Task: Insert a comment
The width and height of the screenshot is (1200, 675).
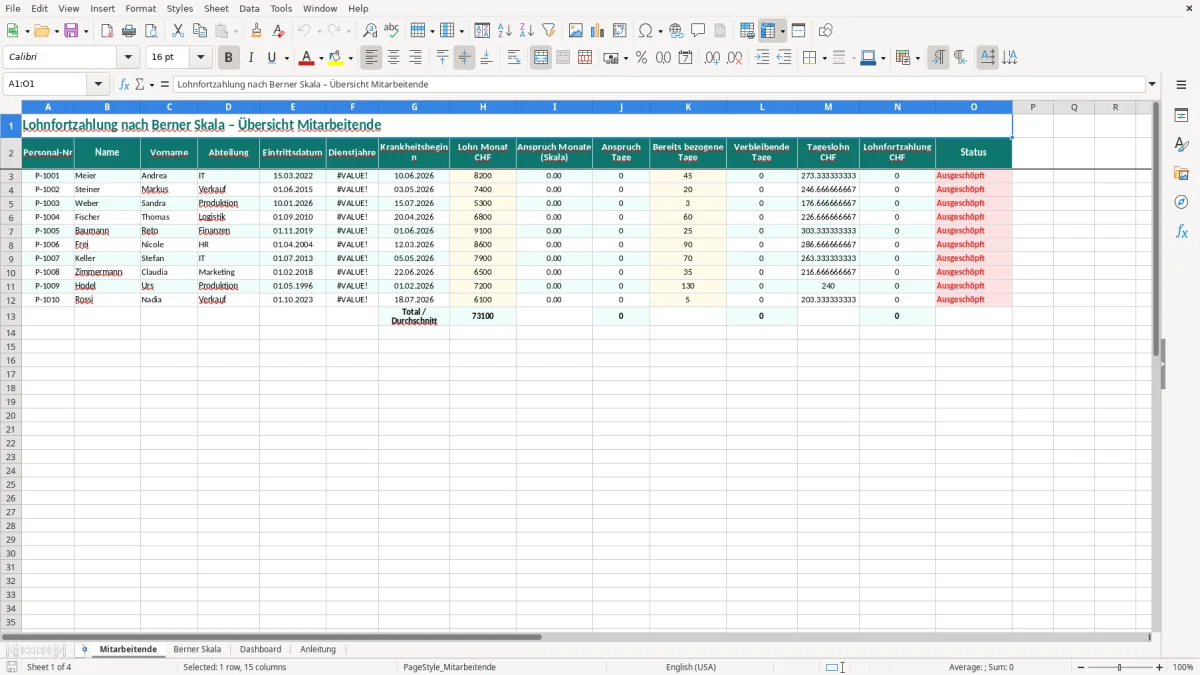Action: [698, 31]
